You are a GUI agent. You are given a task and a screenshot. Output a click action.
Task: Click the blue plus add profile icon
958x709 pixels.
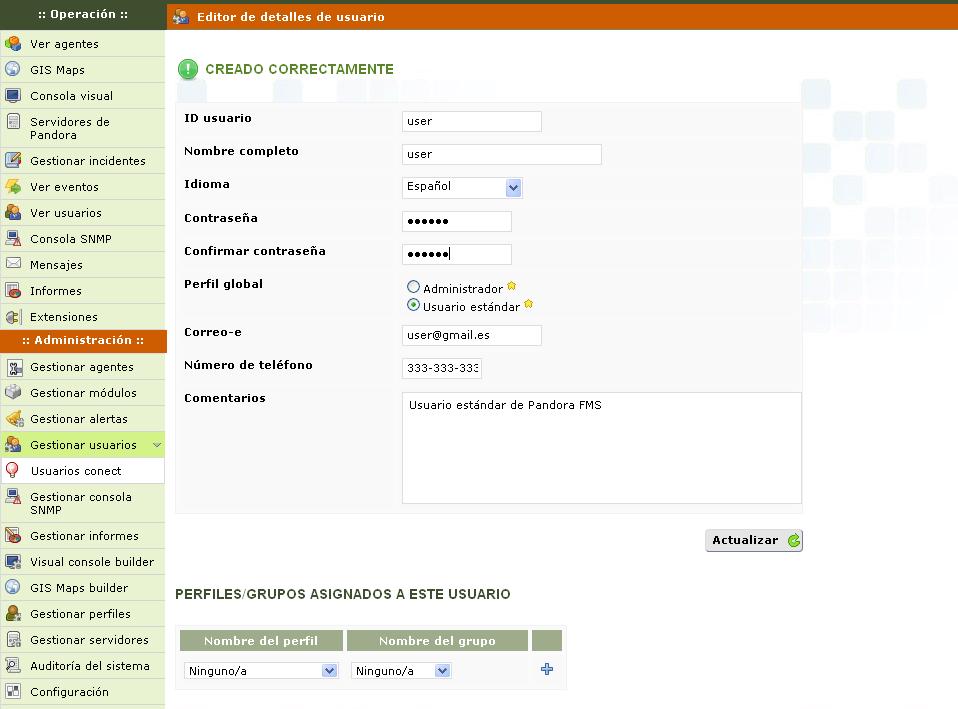(x=546, y=670)
